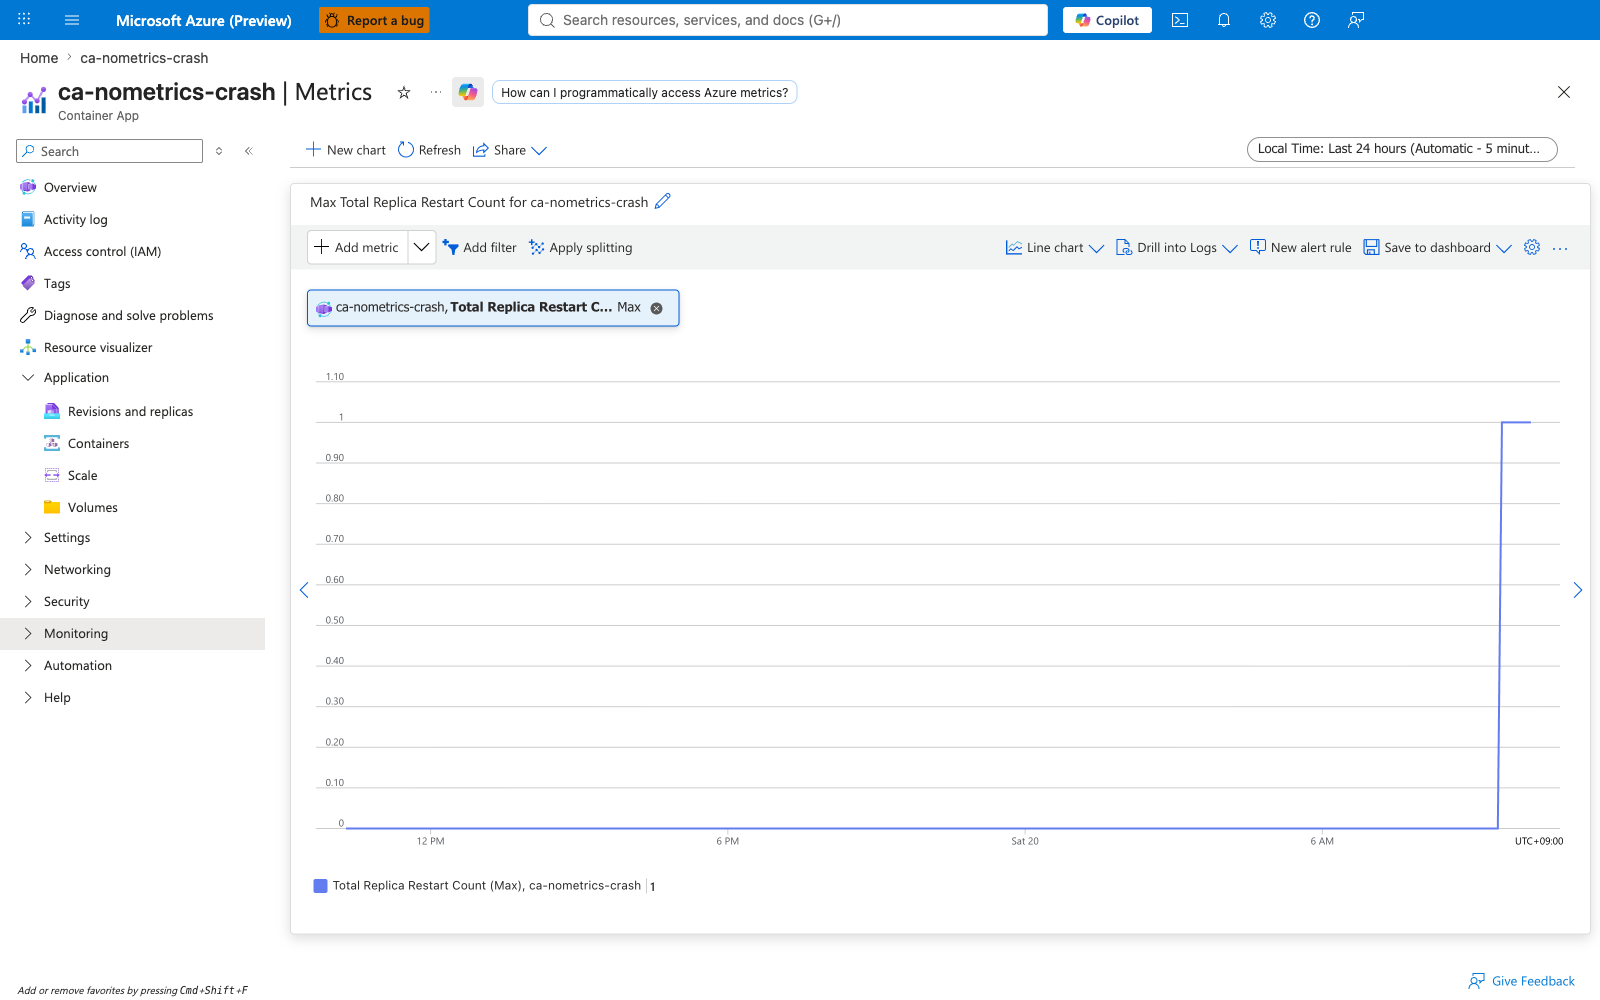Open the help question mark icon
1600x1000 pixels.
1312,20
